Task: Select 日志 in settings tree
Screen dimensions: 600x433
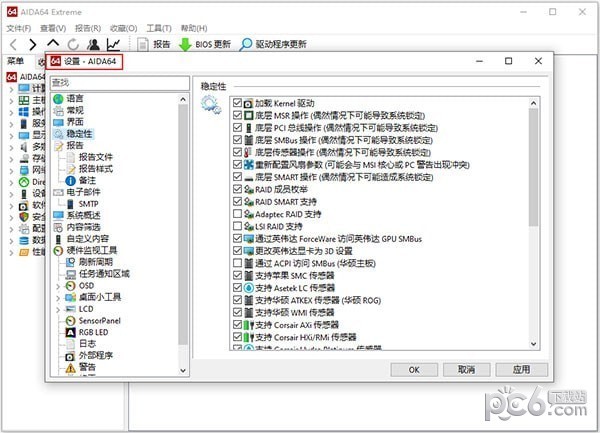Action: (x=87, y=344)
